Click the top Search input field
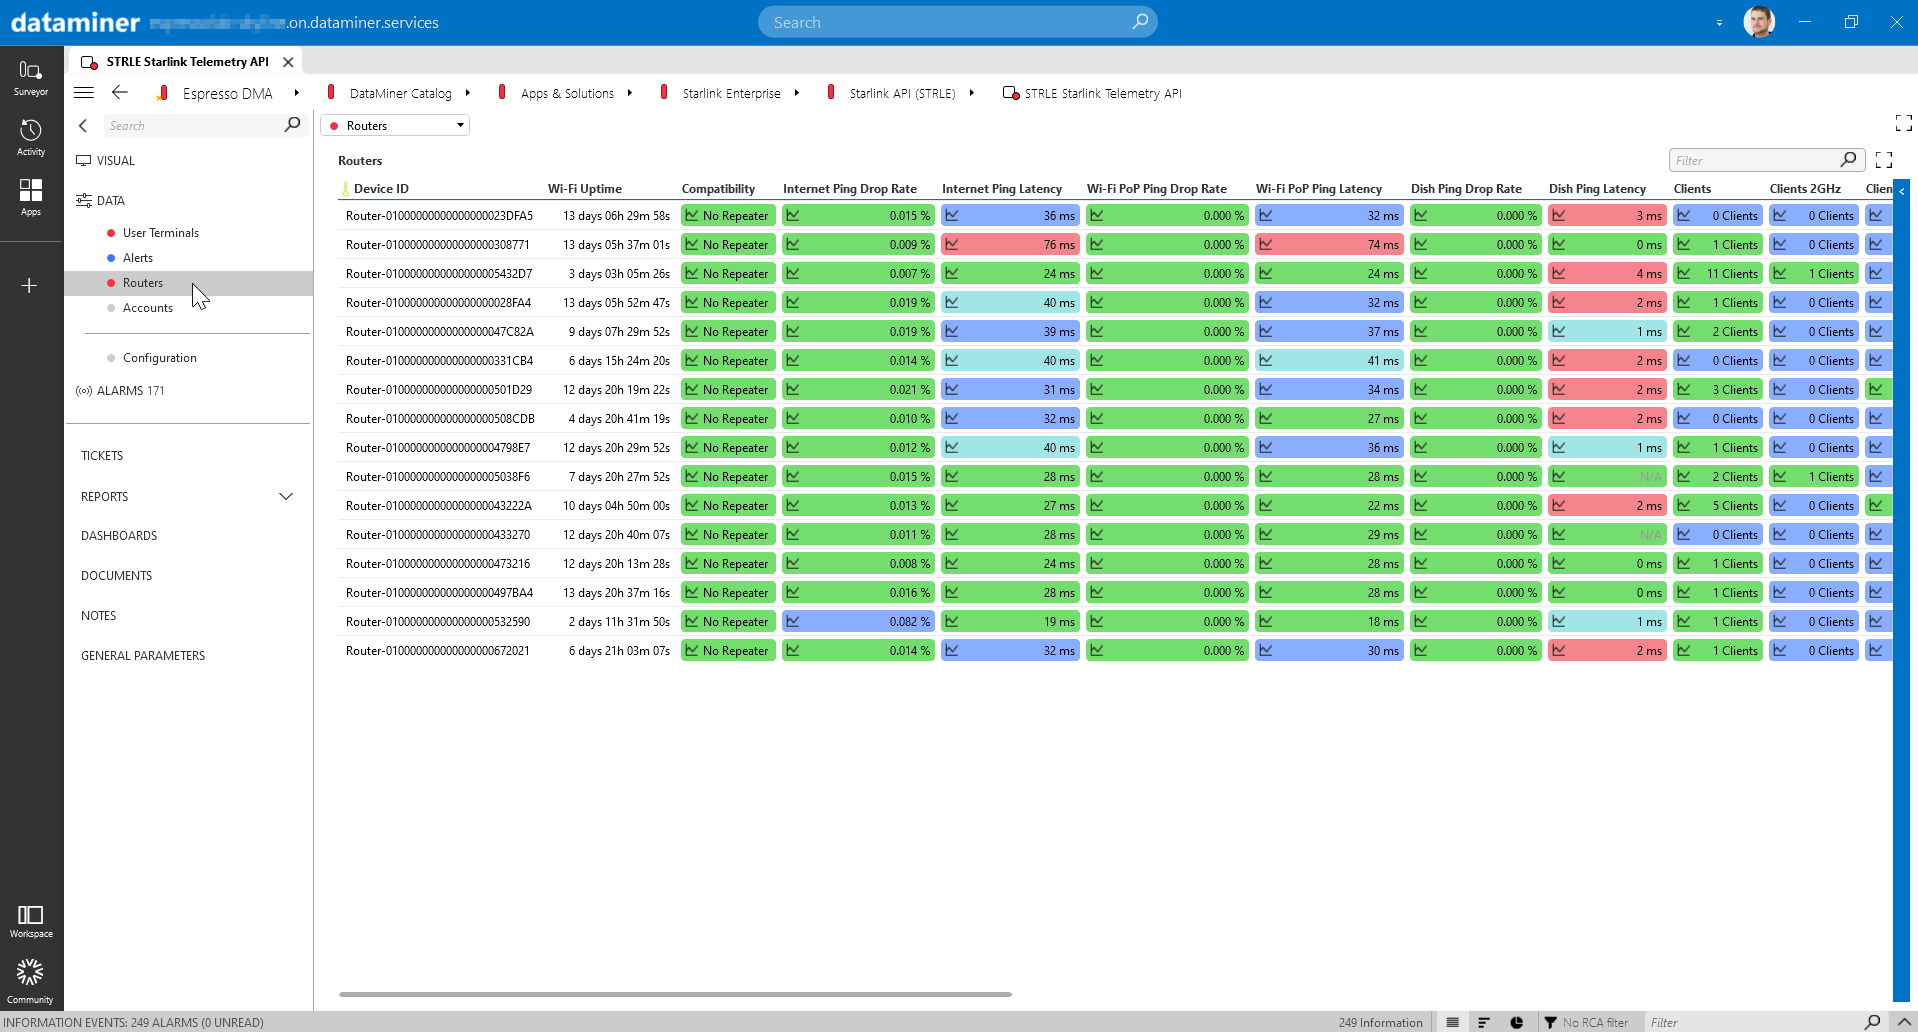The image size is (1918, 1032). point(957,22)
